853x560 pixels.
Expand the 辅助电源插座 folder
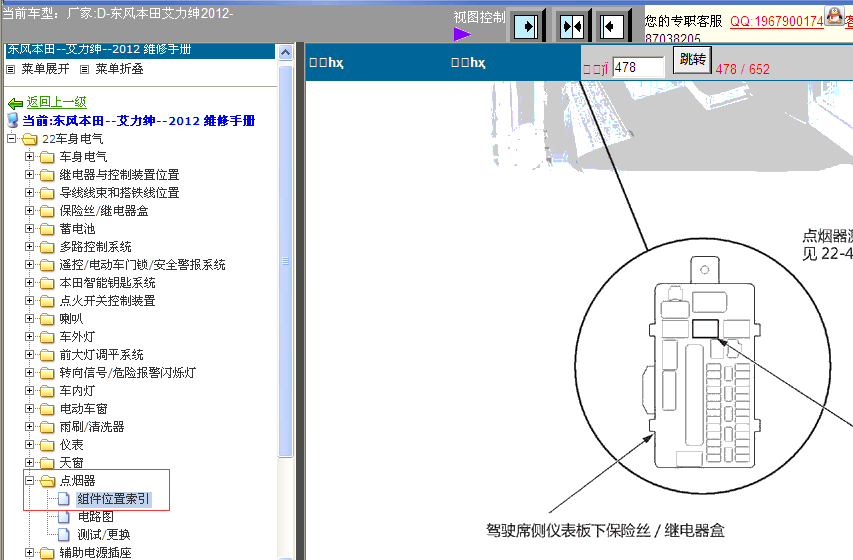point(29,552)
